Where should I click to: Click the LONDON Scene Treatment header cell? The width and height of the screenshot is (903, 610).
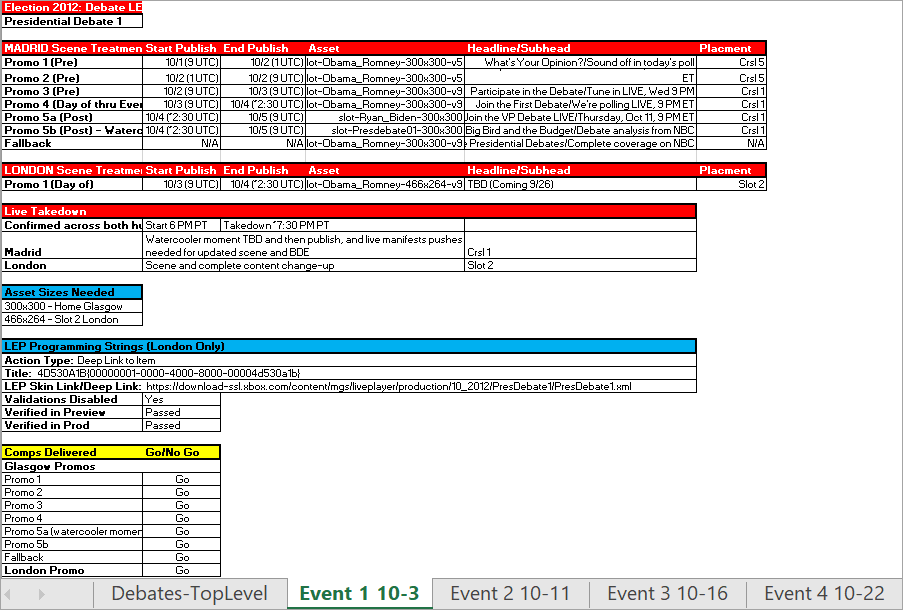tap(72, 171)
